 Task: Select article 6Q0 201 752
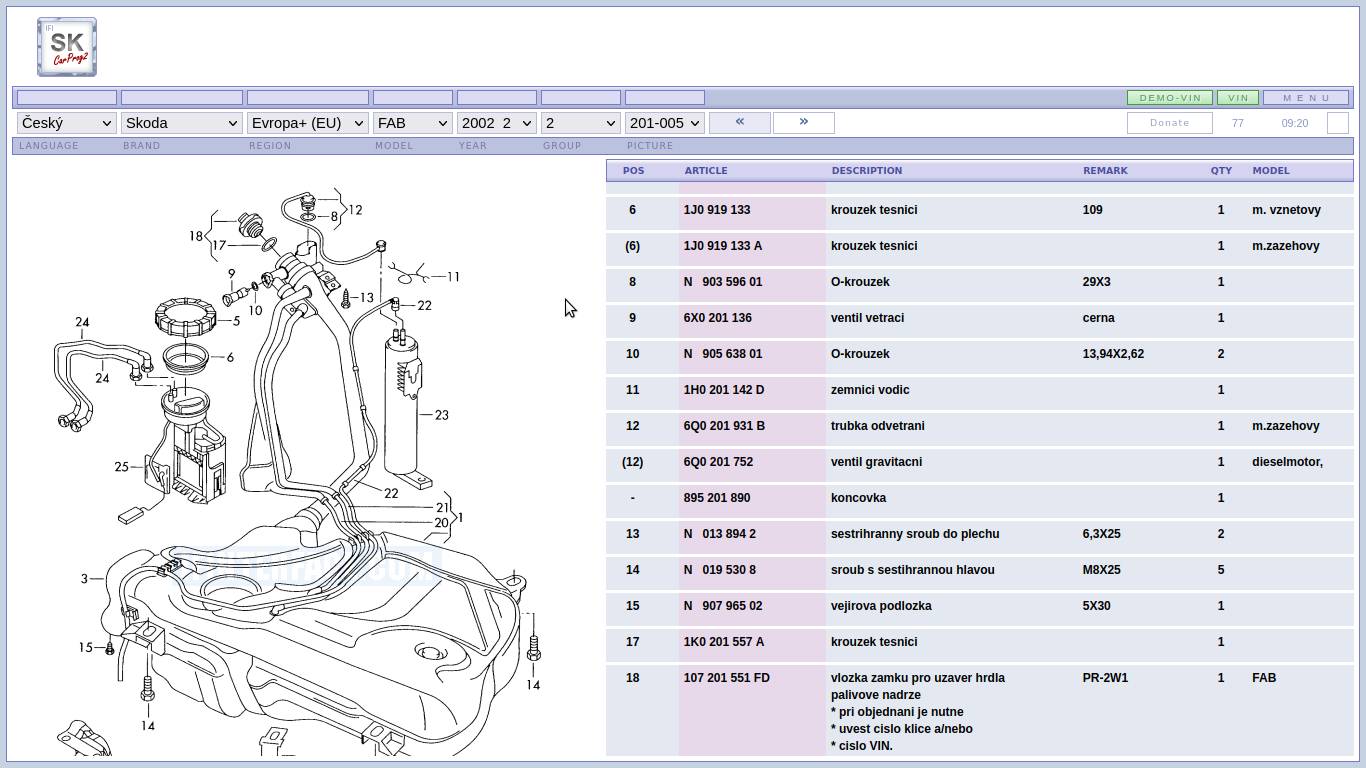tap(718, 462)
